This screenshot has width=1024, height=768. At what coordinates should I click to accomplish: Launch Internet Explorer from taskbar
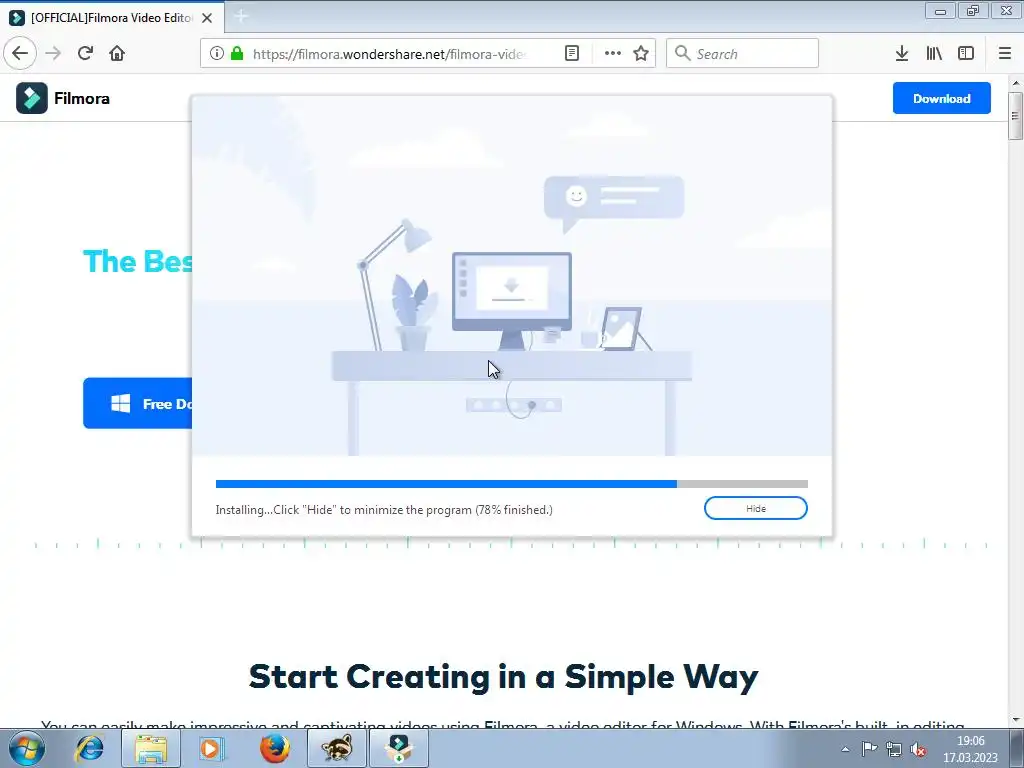(89, 748)
